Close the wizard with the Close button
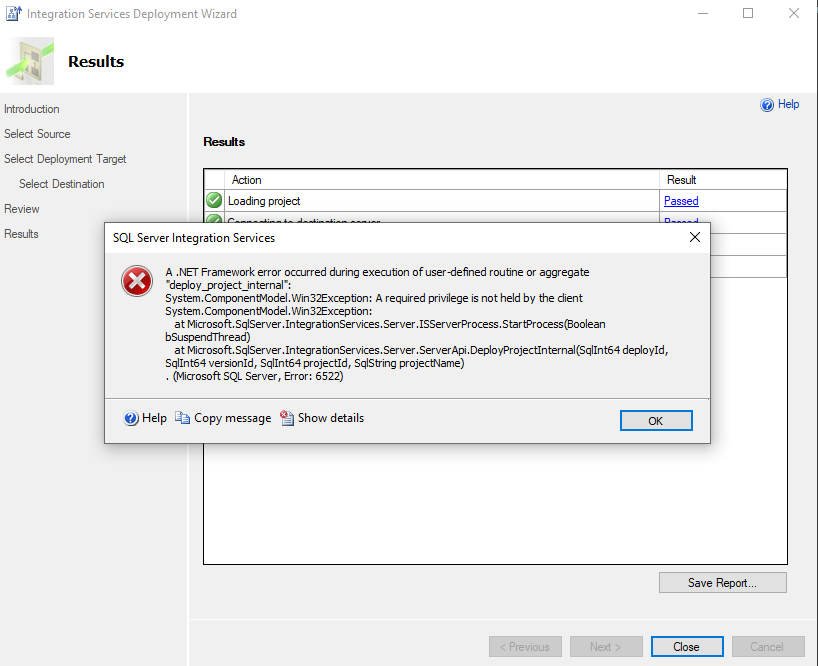Viewport: 818px width, 666px height. coord(687,646)
